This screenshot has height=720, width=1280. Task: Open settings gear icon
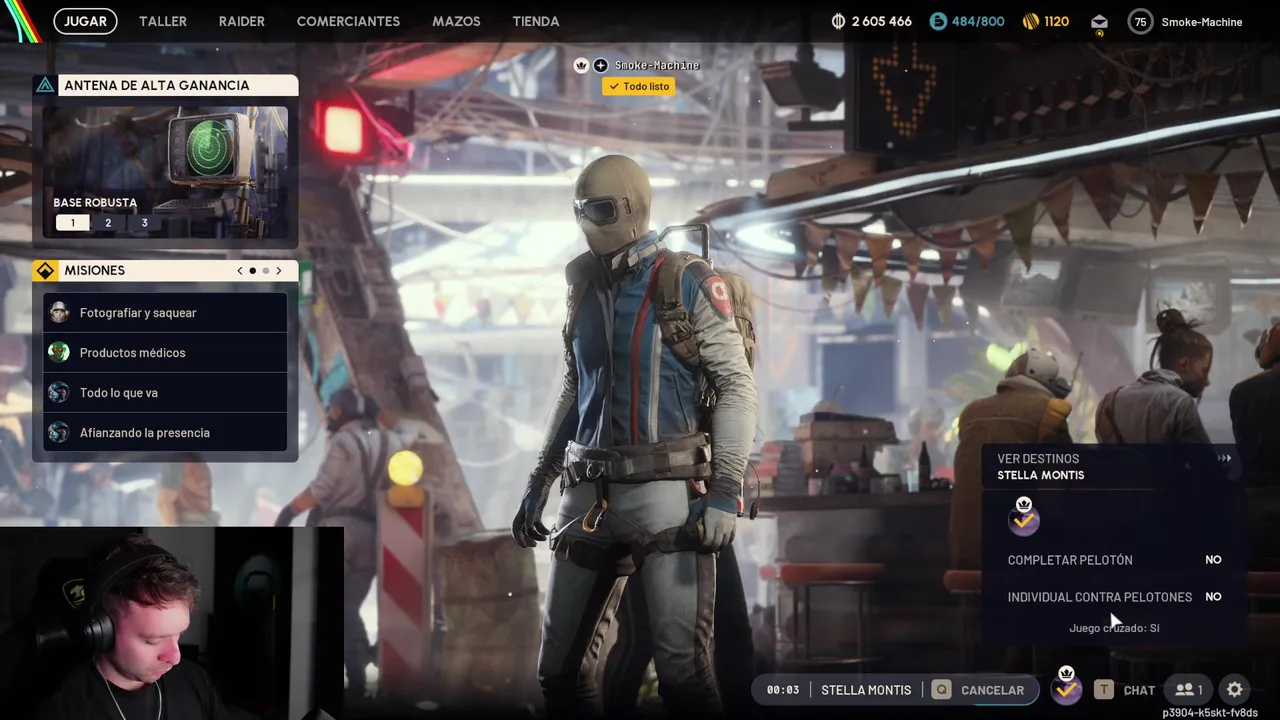coord(1235,689)
